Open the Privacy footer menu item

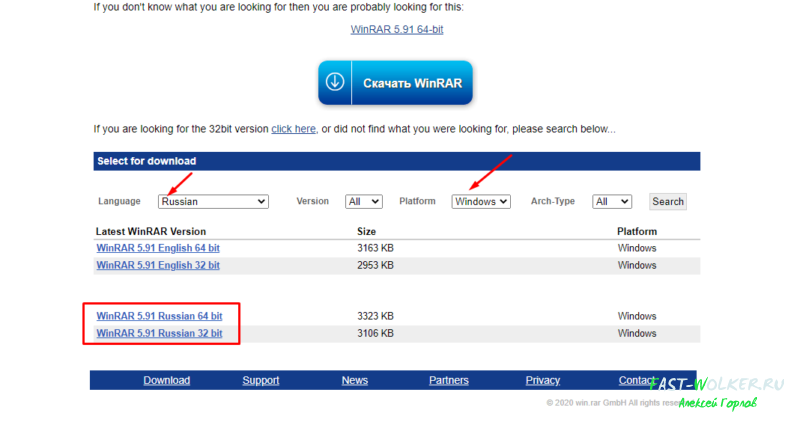(x=542, y=380)
